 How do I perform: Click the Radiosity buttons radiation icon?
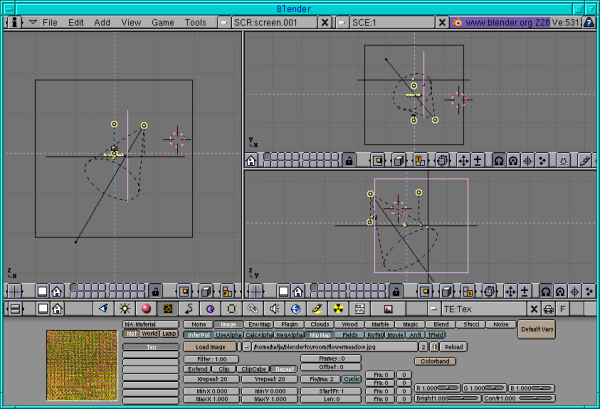[x=338, y=309]
